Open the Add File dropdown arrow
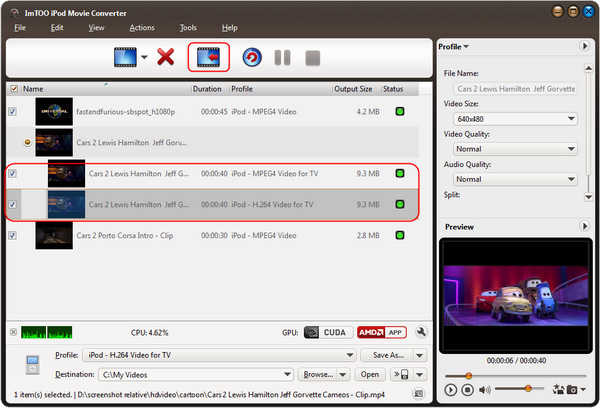Screen dimensions: 600x408 tap(144, 57)
